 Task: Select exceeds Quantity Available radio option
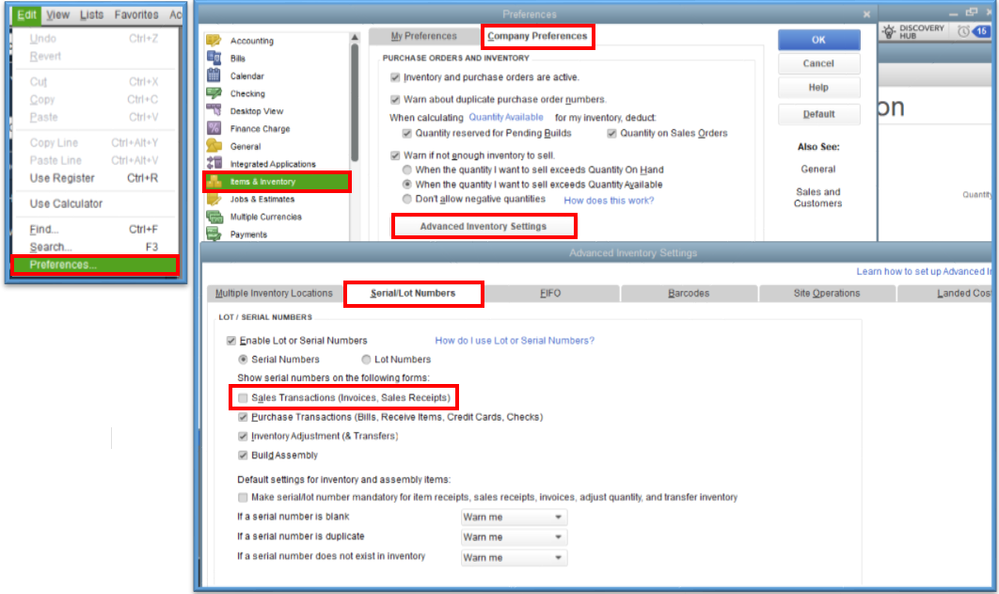407,184
